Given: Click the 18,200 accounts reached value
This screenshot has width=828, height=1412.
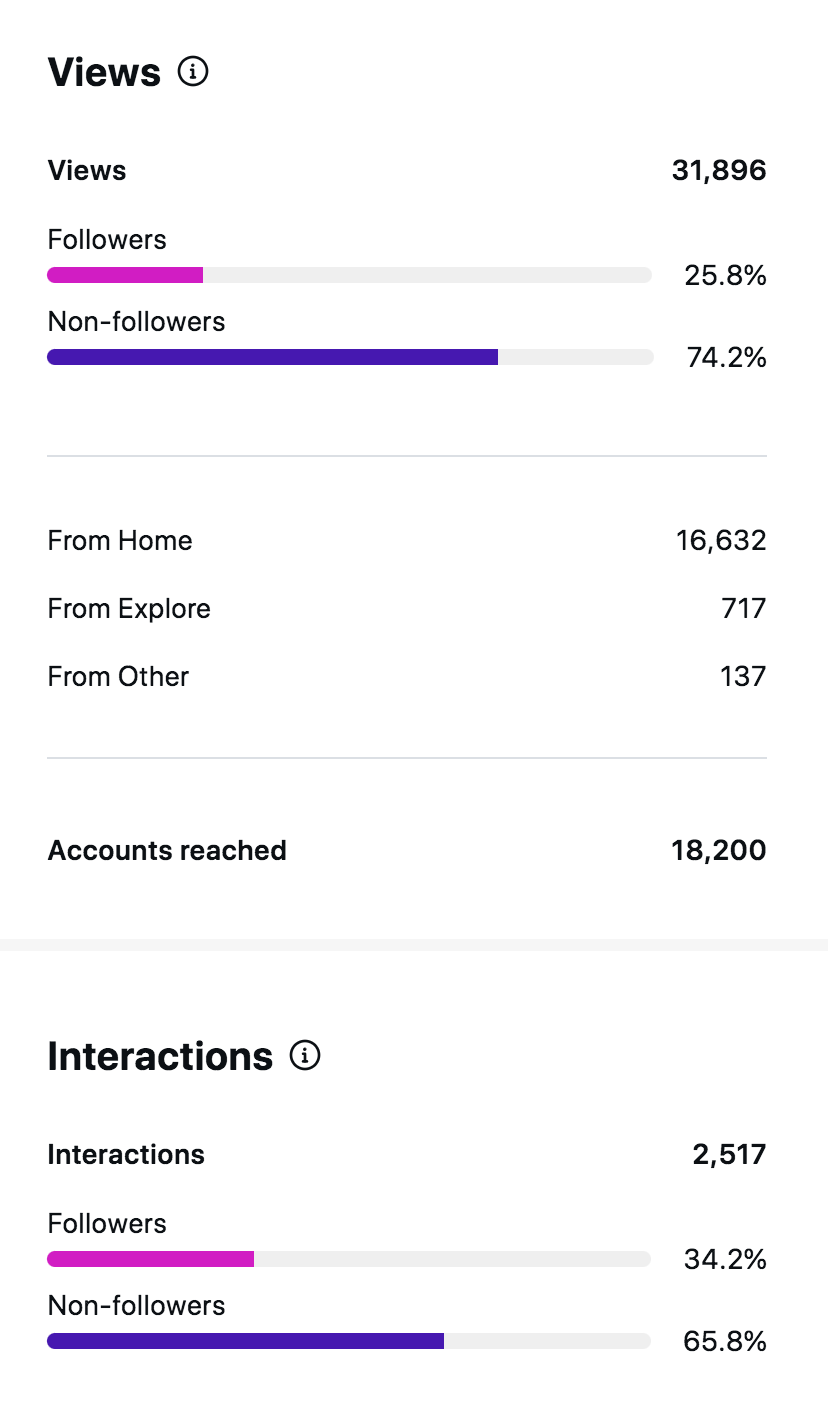Looking at the screenshot, I should click(x=719, y=851).
